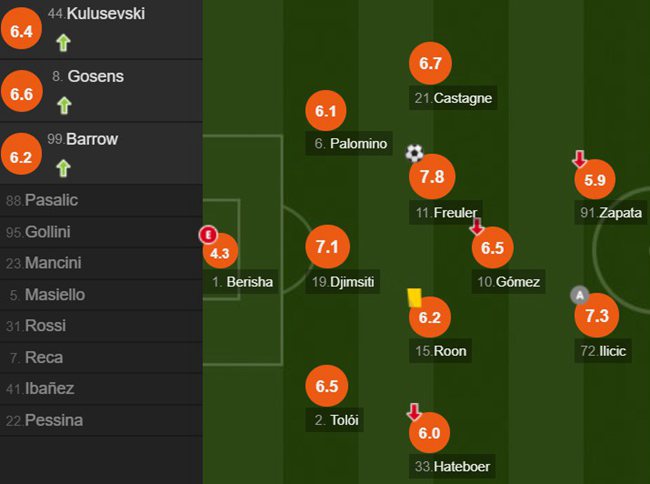Click the yellow card icon on Roon

coord(414,298)
